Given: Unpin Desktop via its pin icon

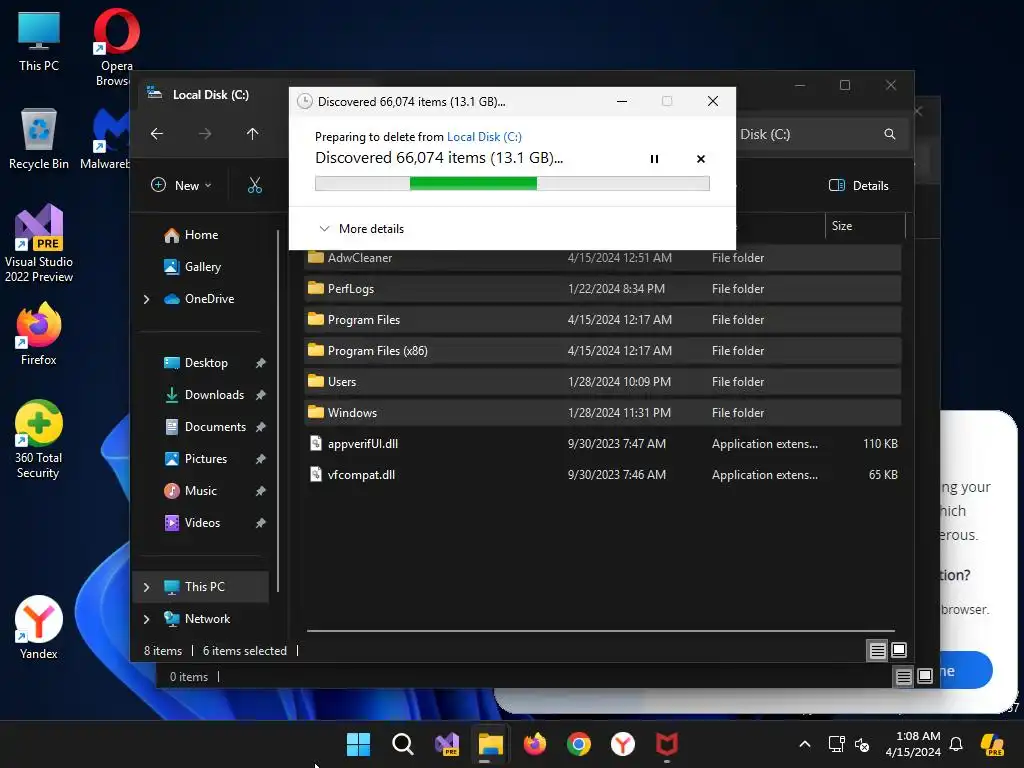Looking at the screenshot, I should (261, 363).
